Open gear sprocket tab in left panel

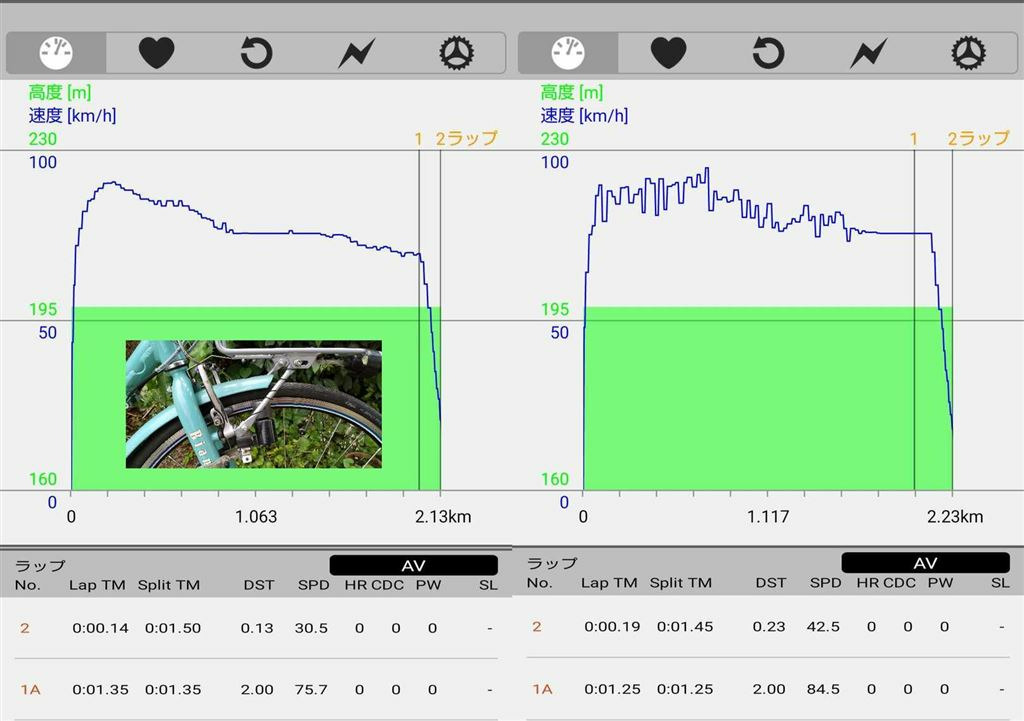point(456,53)
